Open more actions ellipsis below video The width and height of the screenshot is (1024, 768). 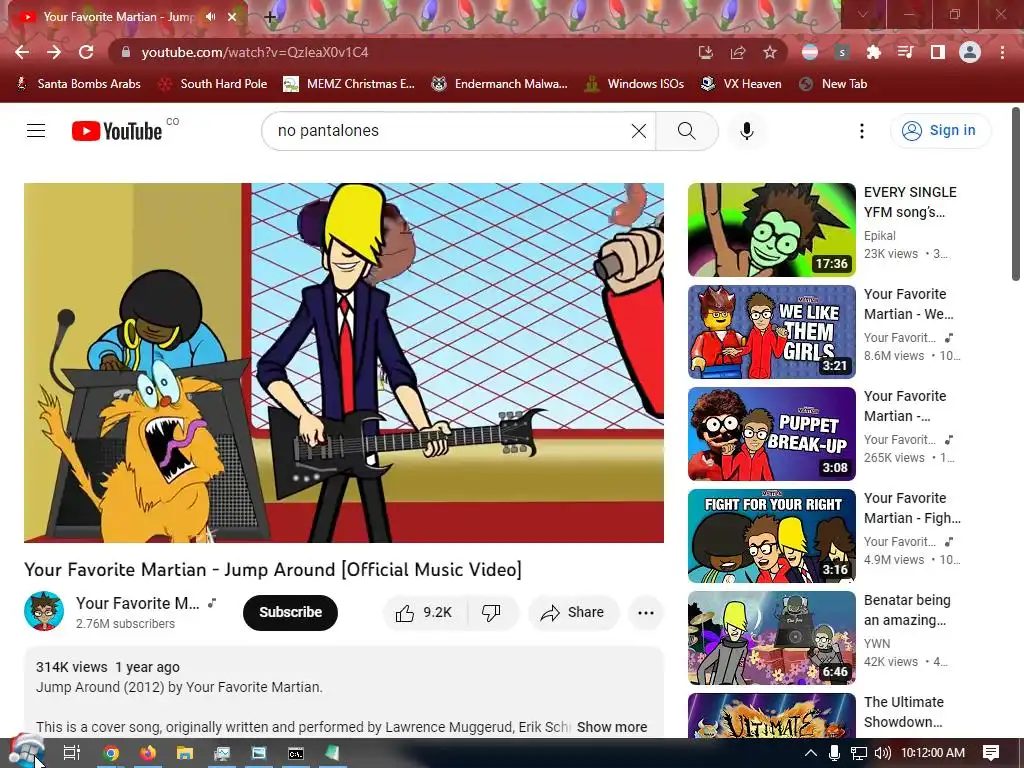point(646,613)
